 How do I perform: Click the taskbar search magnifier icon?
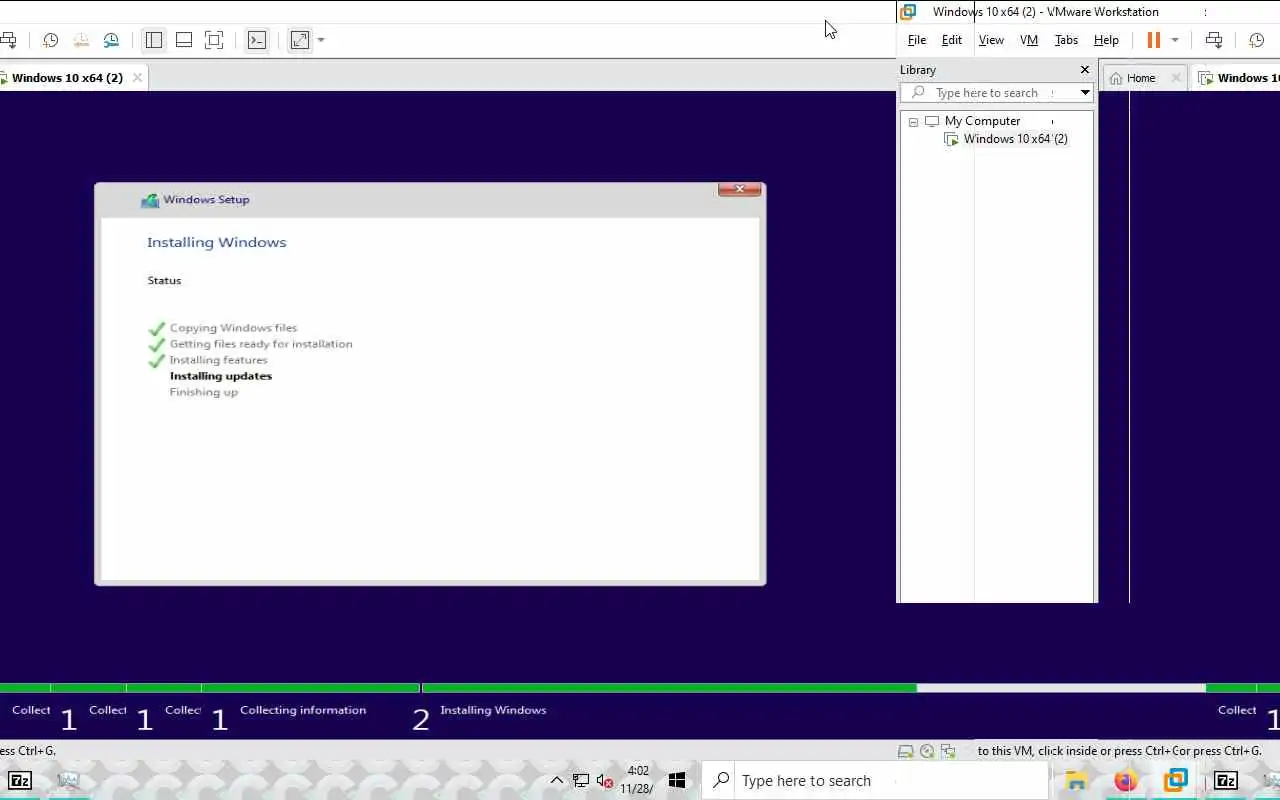(721, 781)
